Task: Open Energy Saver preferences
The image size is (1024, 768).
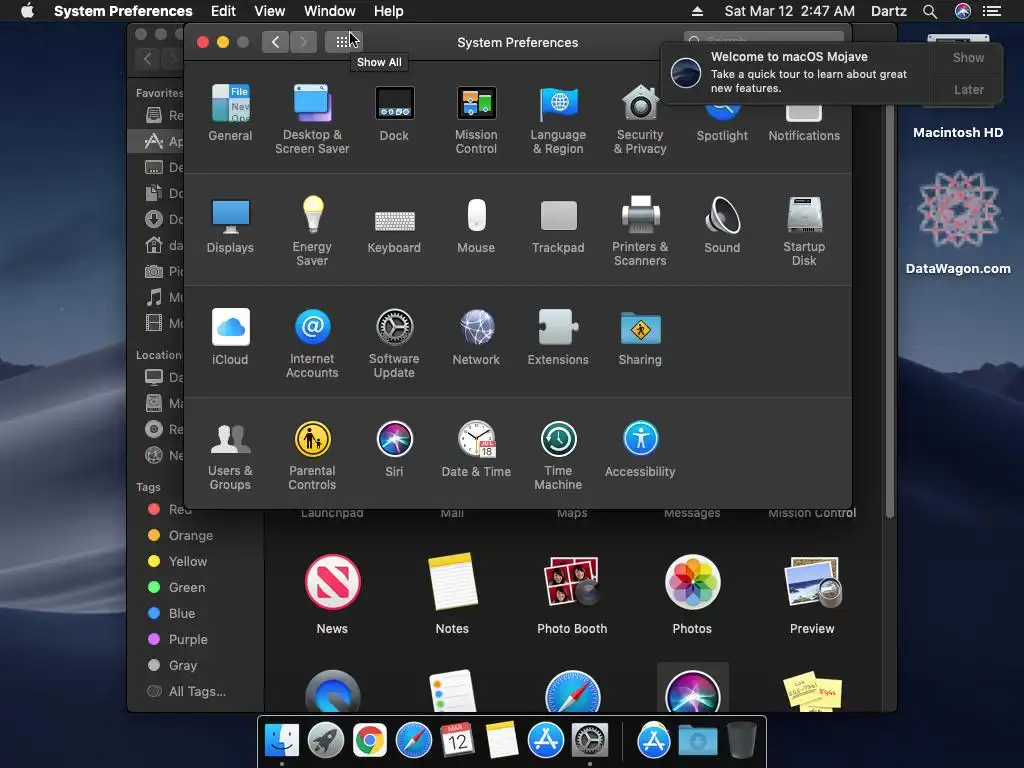Action: pos(312,231)
